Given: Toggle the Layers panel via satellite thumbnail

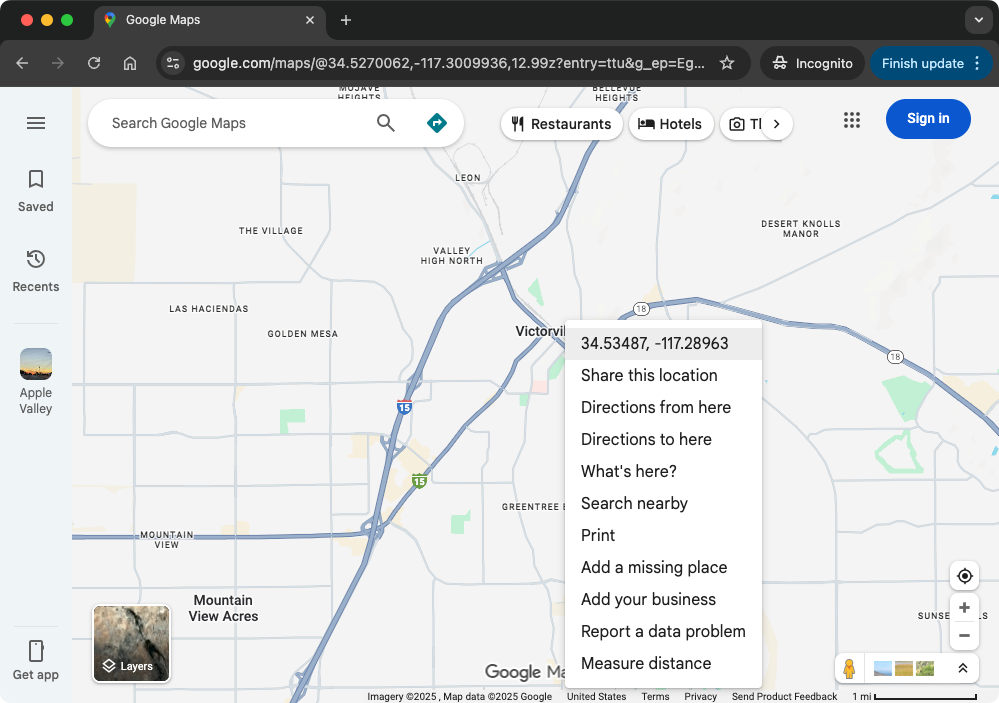Looking at the screenshot, I should [131, 643].
